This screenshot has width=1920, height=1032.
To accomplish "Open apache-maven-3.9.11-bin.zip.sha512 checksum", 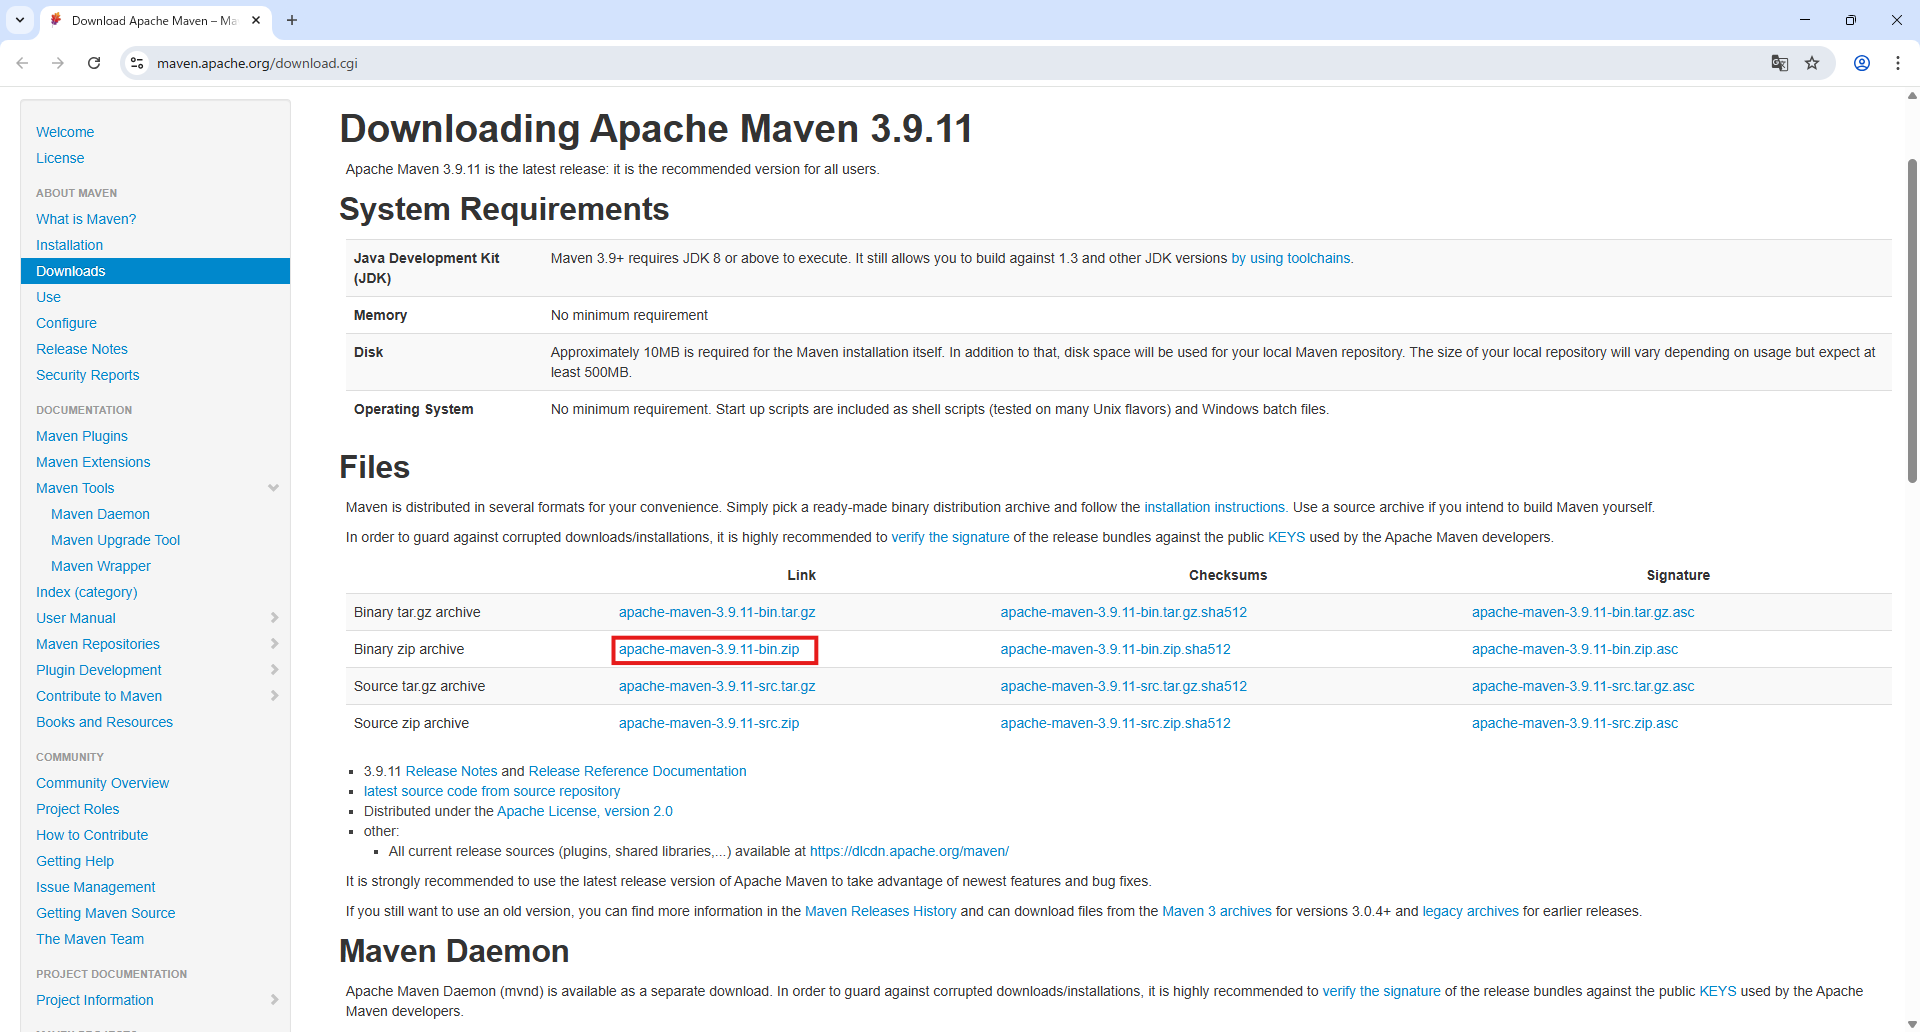I will [1116, 649].
